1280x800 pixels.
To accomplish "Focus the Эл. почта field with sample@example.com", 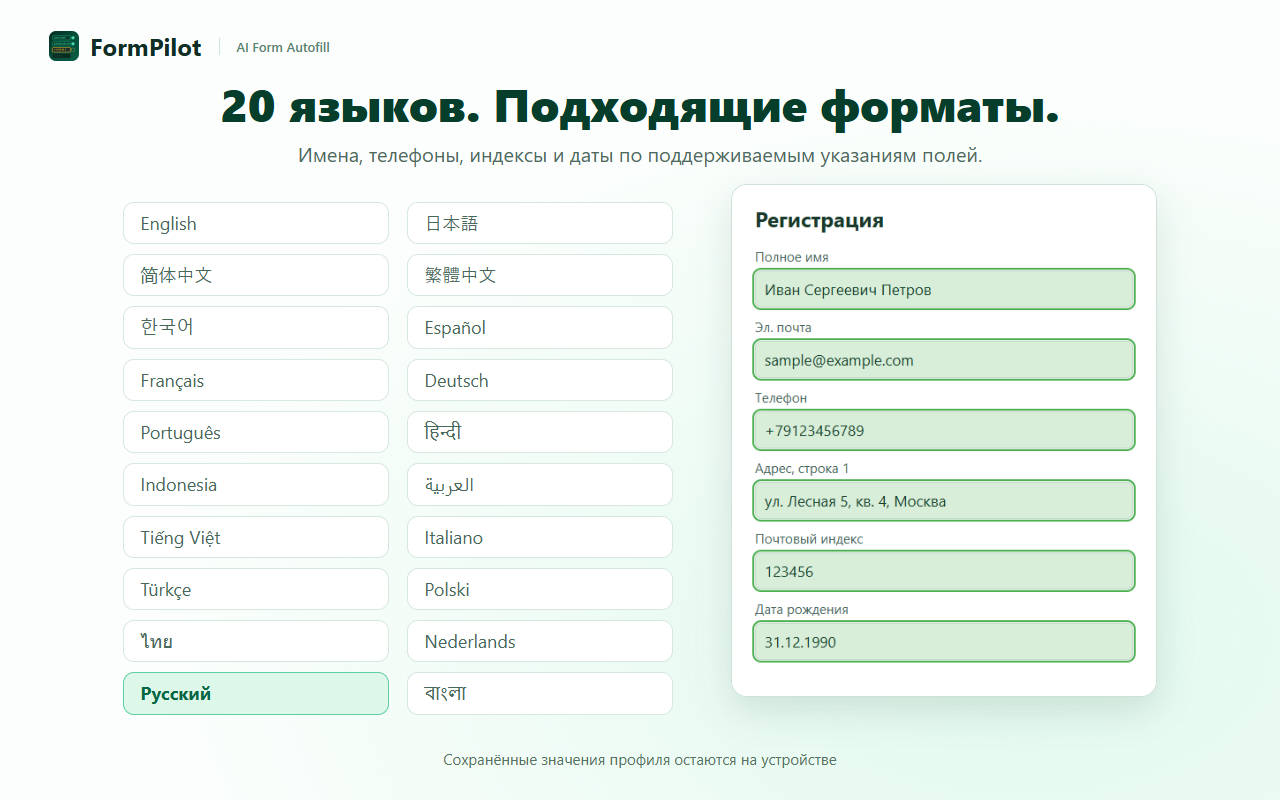I will pos(944,360).
